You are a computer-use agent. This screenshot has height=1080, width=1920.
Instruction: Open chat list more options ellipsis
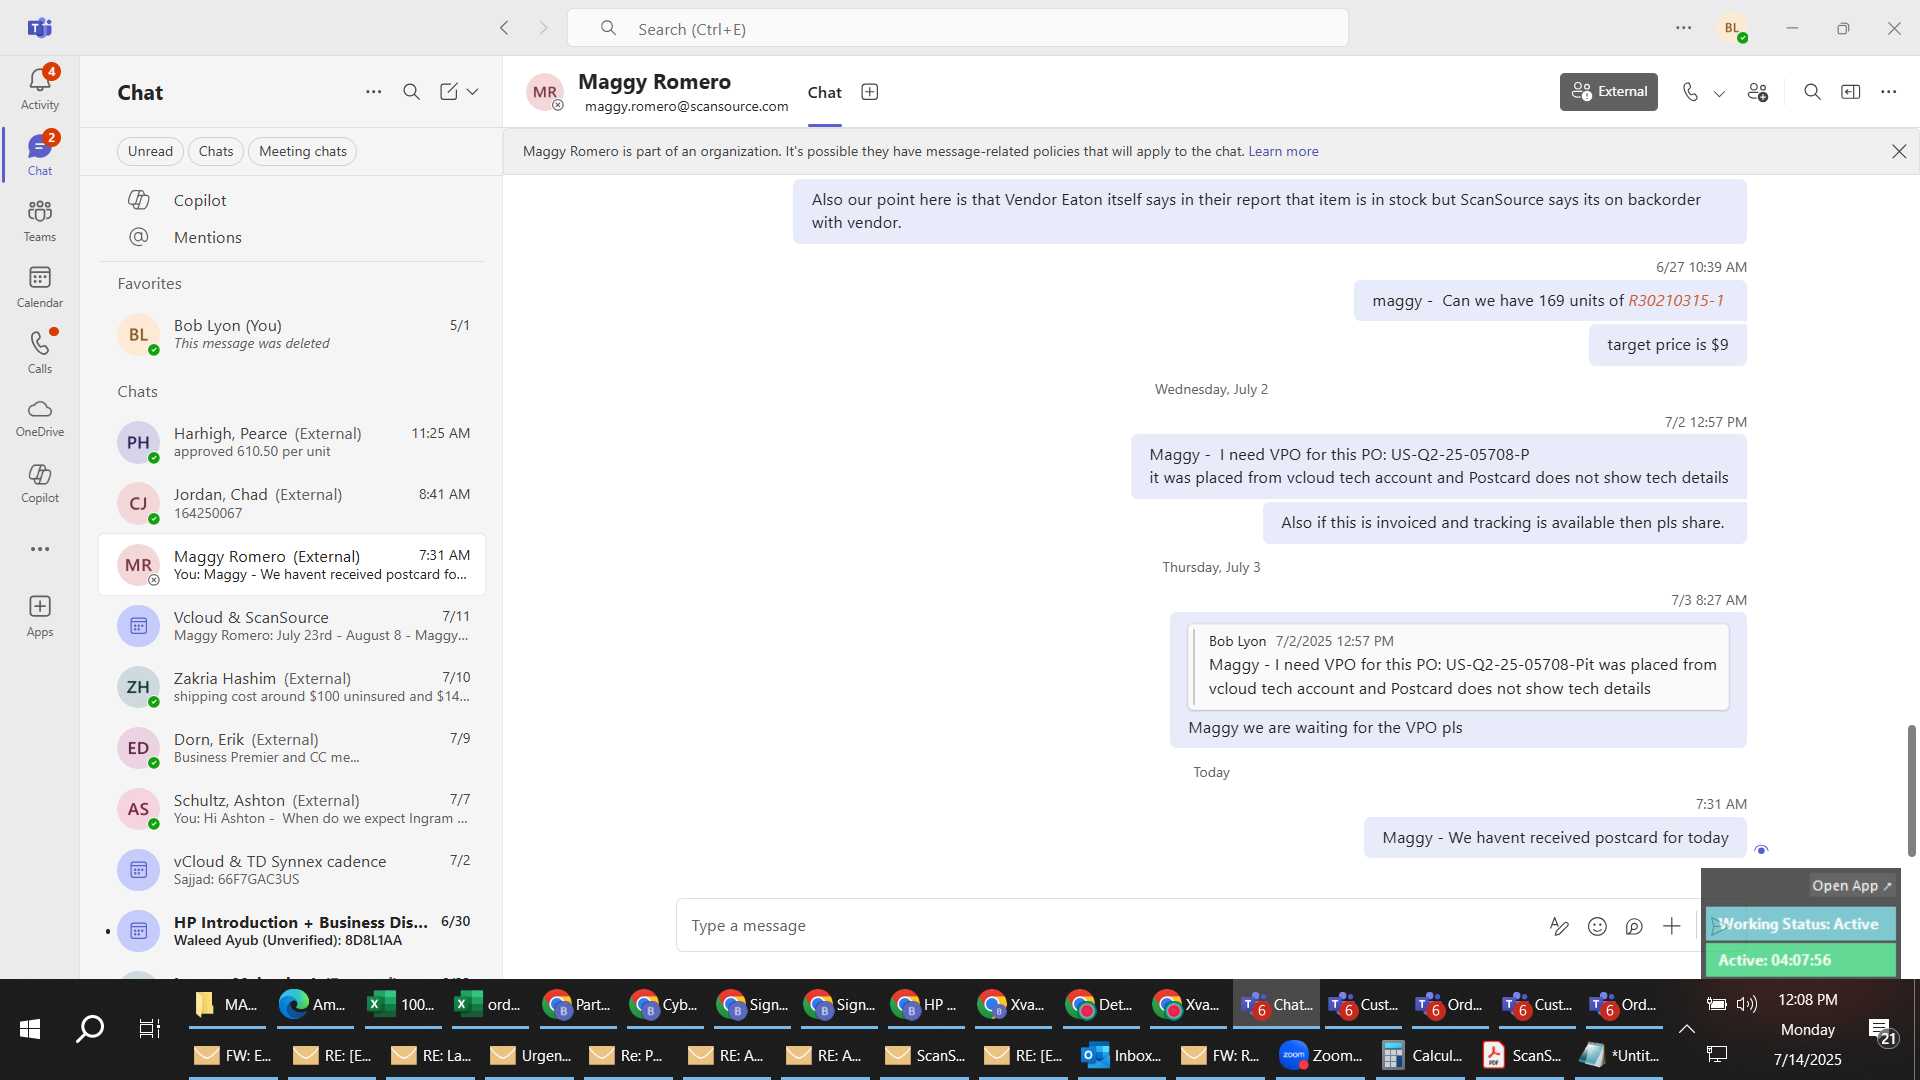[x=373, y=92]
